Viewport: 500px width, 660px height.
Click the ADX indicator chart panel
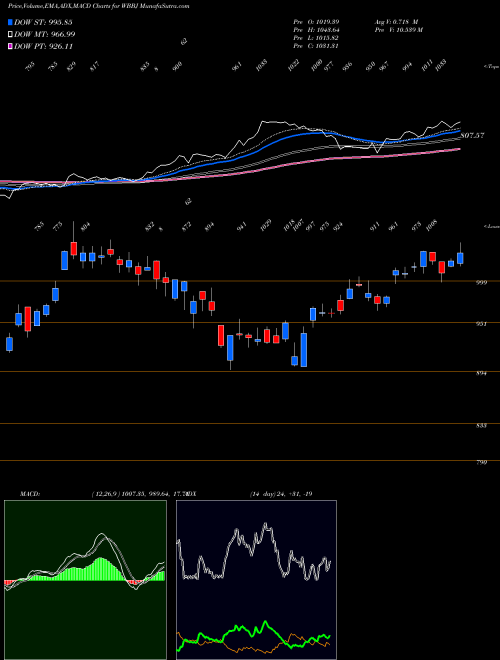[x=256, y=580]
